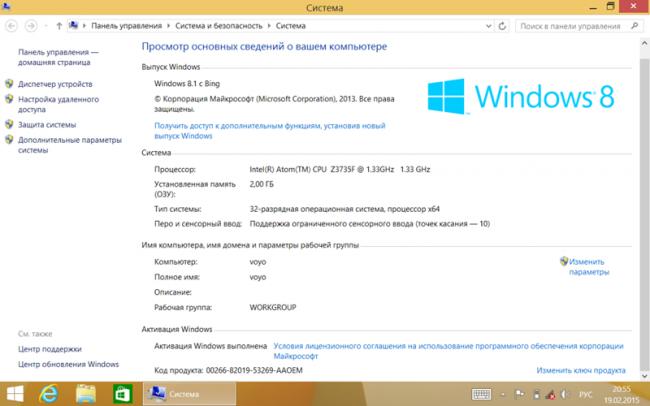Click the Action Center flag tray icon
Viewport: 650px width, 406px height.
(x=519, y=394)
